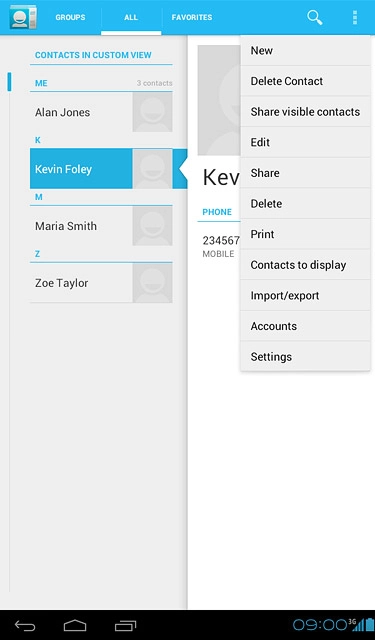Select the All contacts tab

[131, 17]
